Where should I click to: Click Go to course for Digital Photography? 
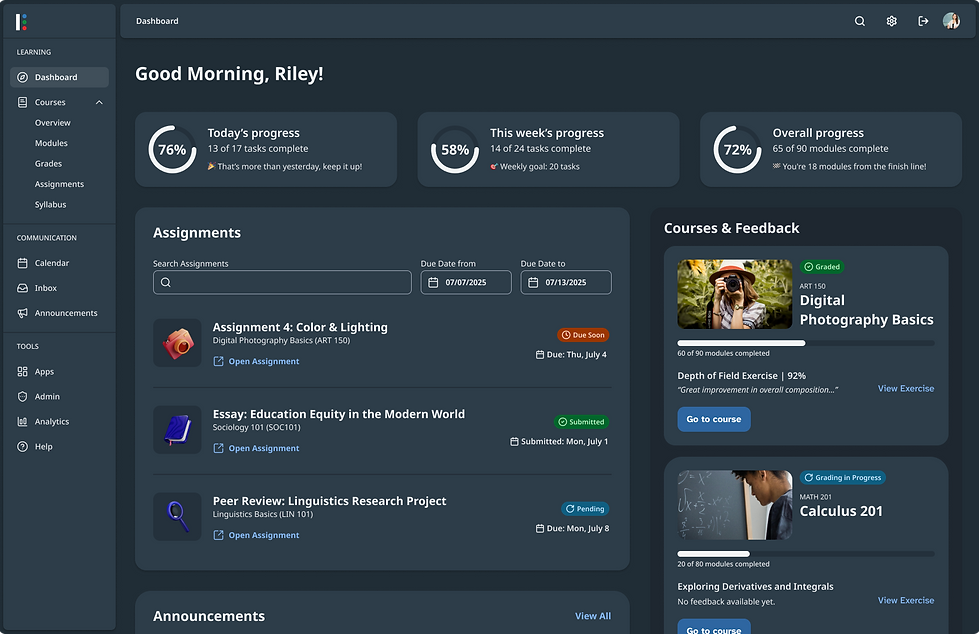click(714, 419)
